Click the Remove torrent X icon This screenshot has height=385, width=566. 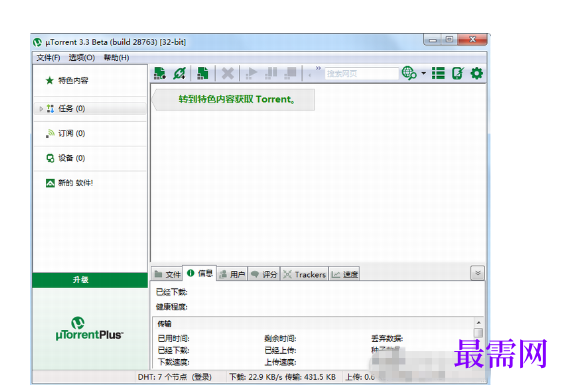227,73
